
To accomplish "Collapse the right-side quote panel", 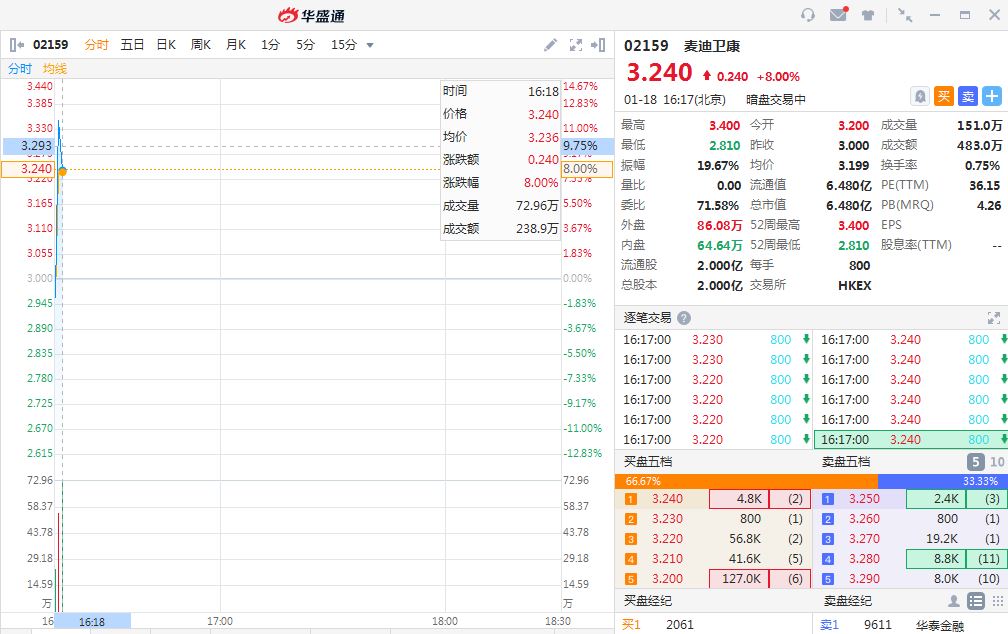I will point(598,45).
